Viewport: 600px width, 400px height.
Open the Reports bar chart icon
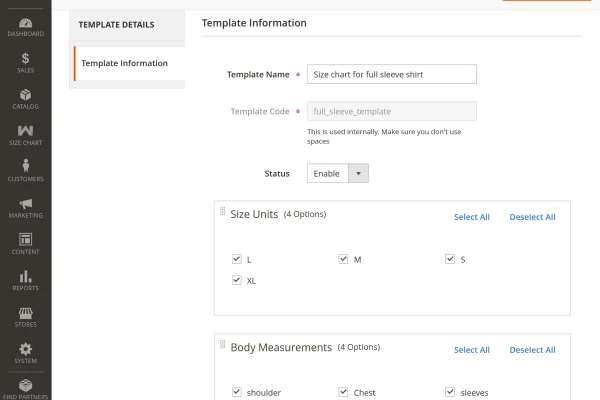point(25,279)
